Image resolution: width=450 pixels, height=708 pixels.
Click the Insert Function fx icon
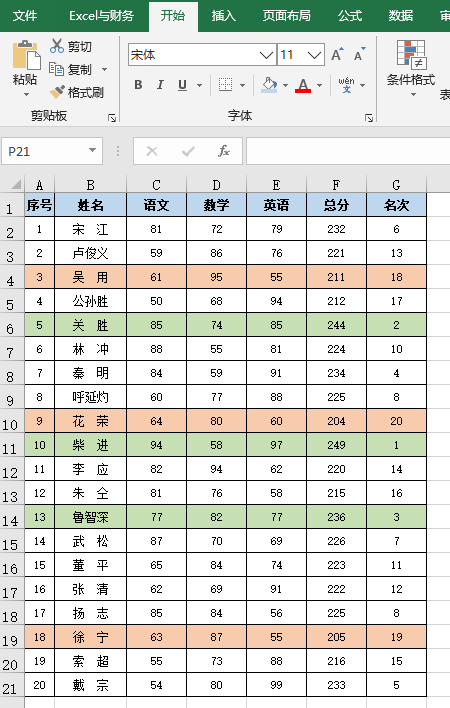[224, 151]
